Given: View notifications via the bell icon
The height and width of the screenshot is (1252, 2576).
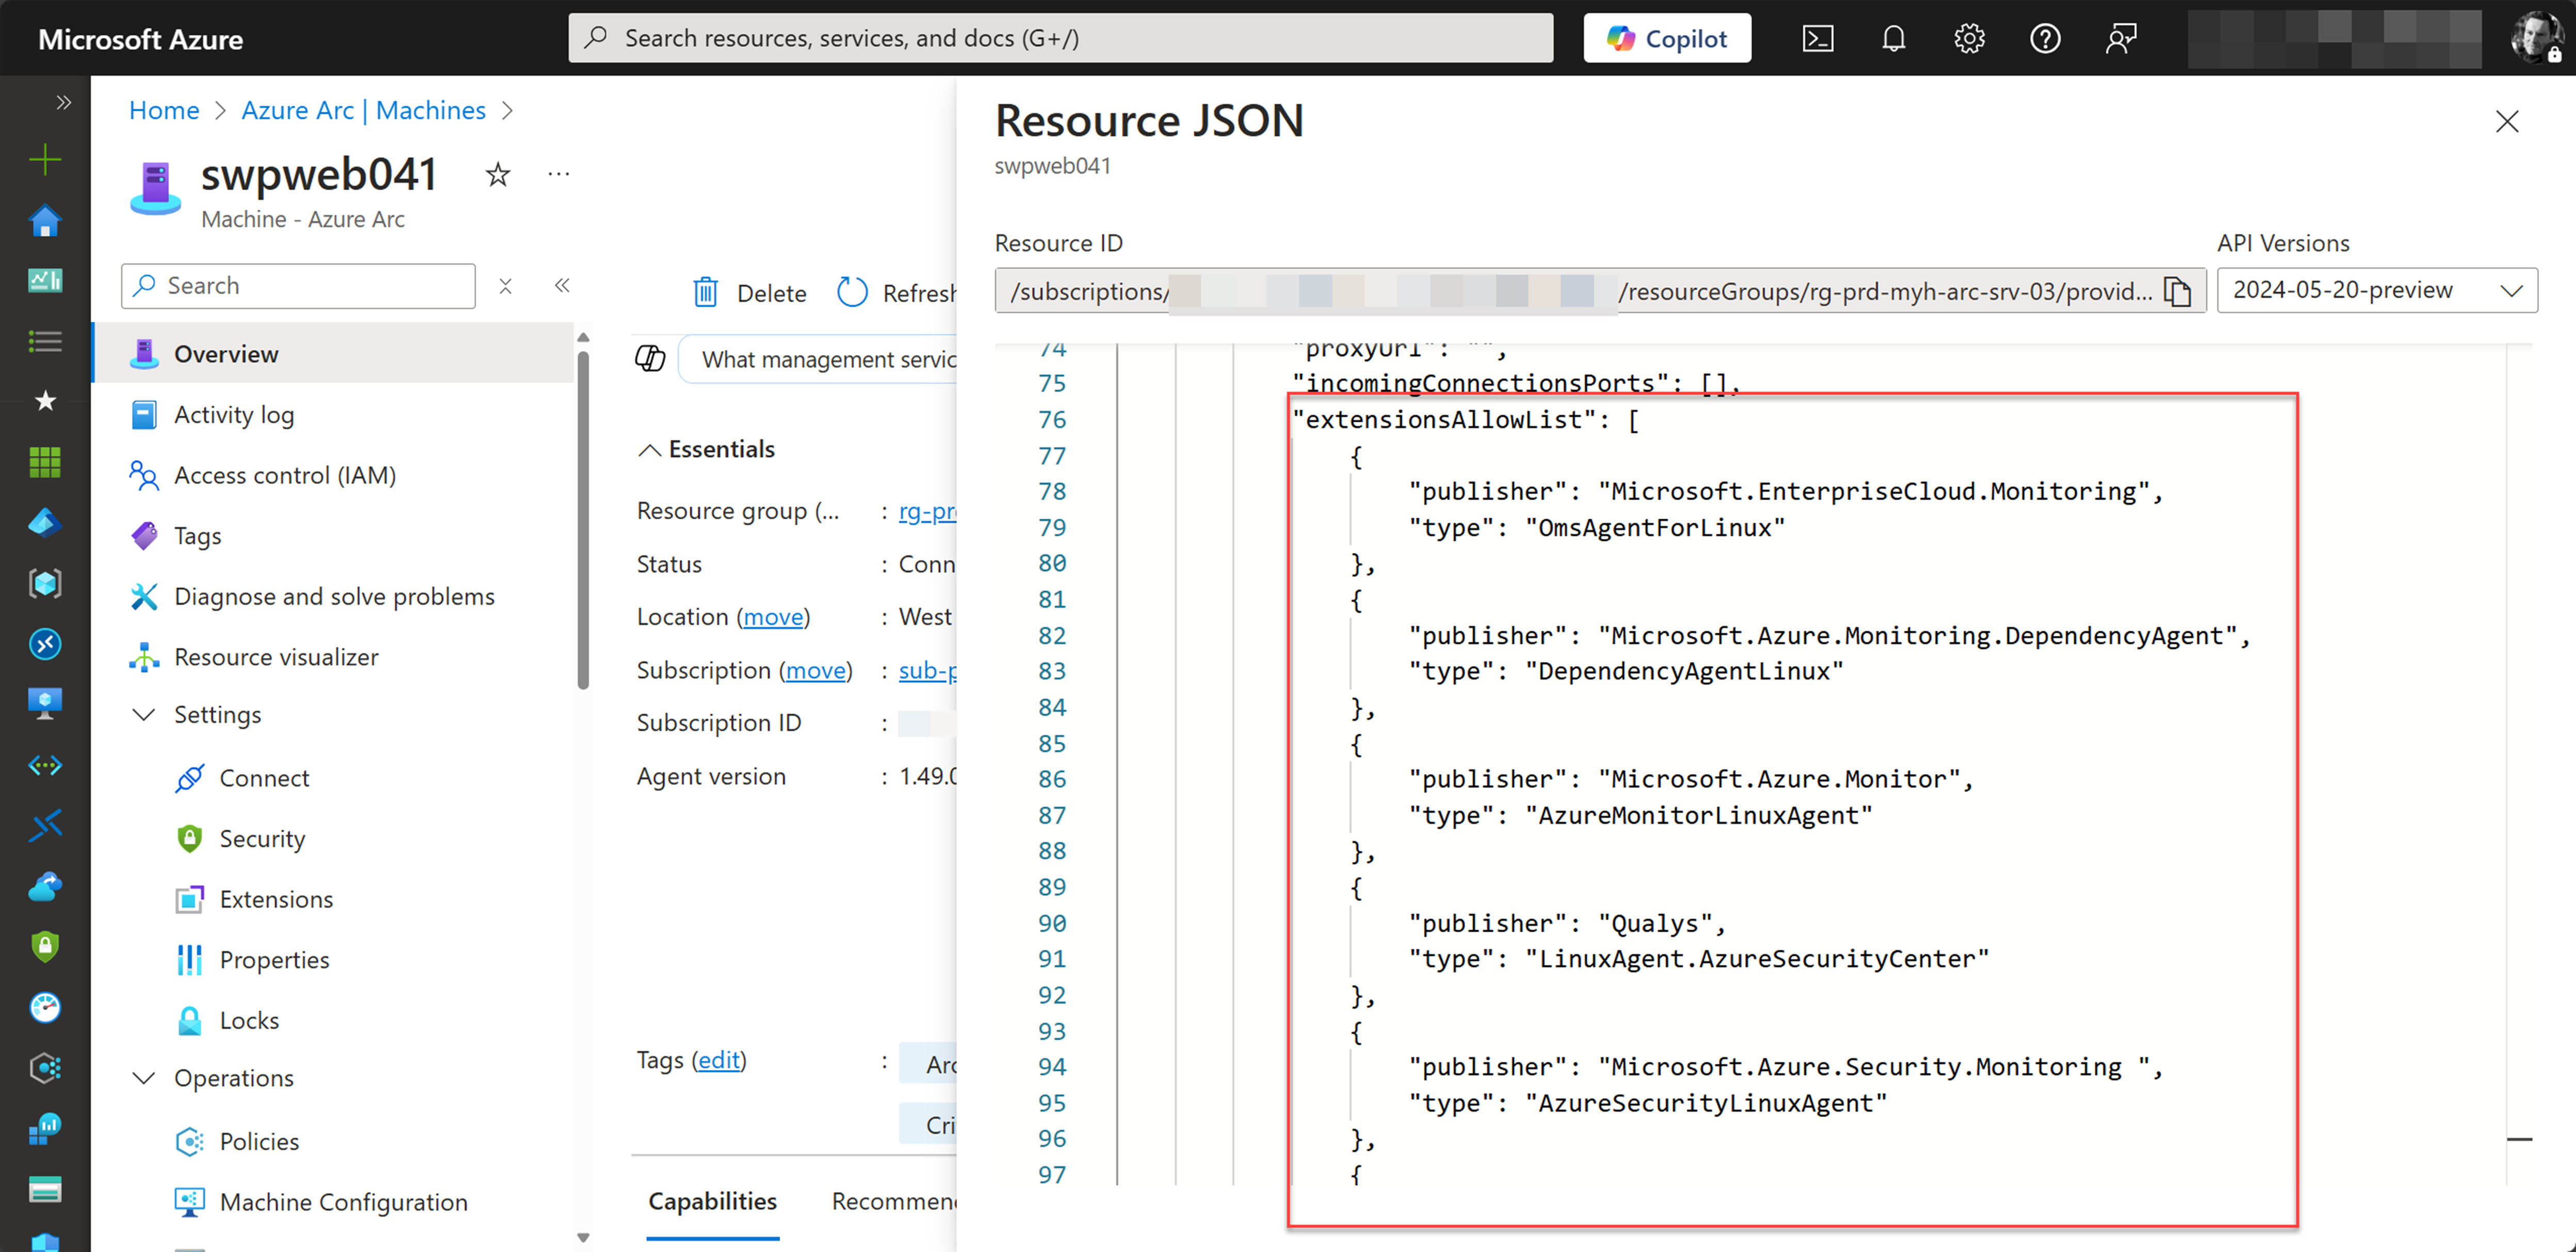Looking at the screenshot, I should [x=1893, y=37].
